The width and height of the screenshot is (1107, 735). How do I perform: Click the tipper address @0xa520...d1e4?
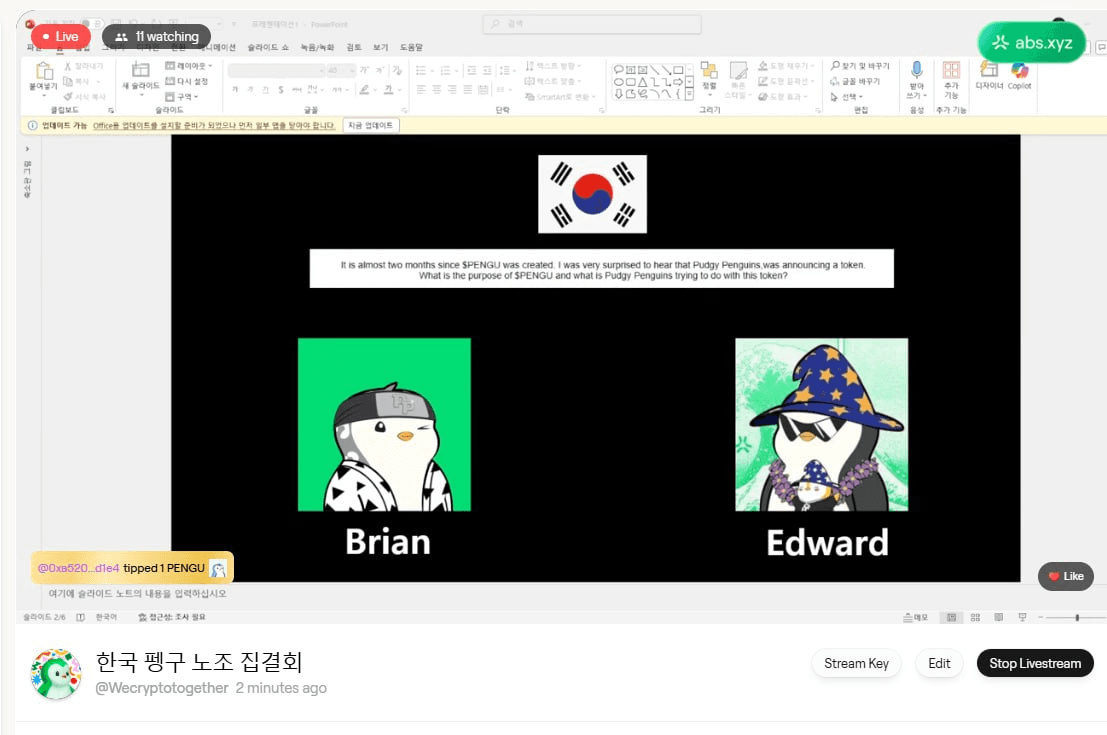point(78,568)
